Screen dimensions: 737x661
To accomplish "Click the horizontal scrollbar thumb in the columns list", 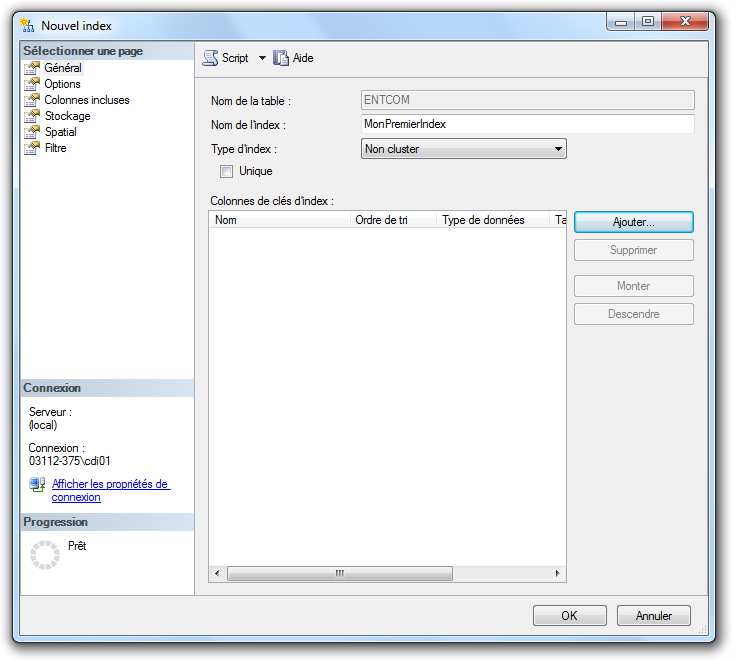I will coord(339,574).
